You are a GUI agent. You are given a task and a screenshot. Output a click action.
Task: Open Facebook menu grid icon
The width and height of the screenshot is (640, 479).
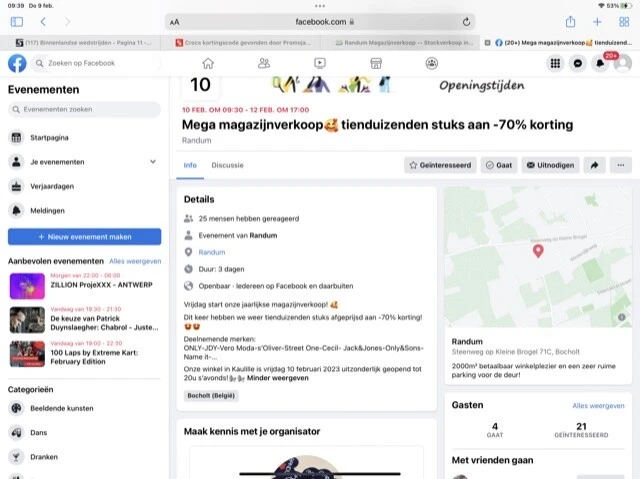555,63
